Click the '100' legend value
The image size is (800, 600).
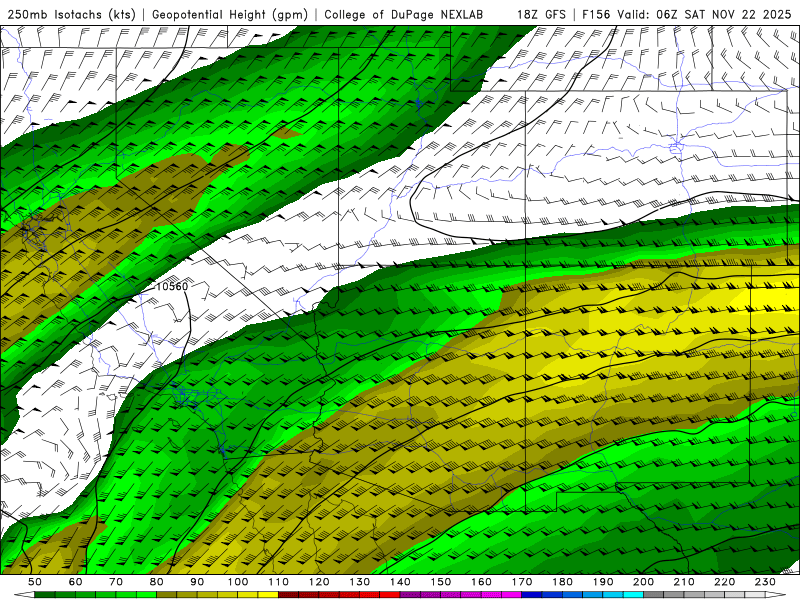238,582
